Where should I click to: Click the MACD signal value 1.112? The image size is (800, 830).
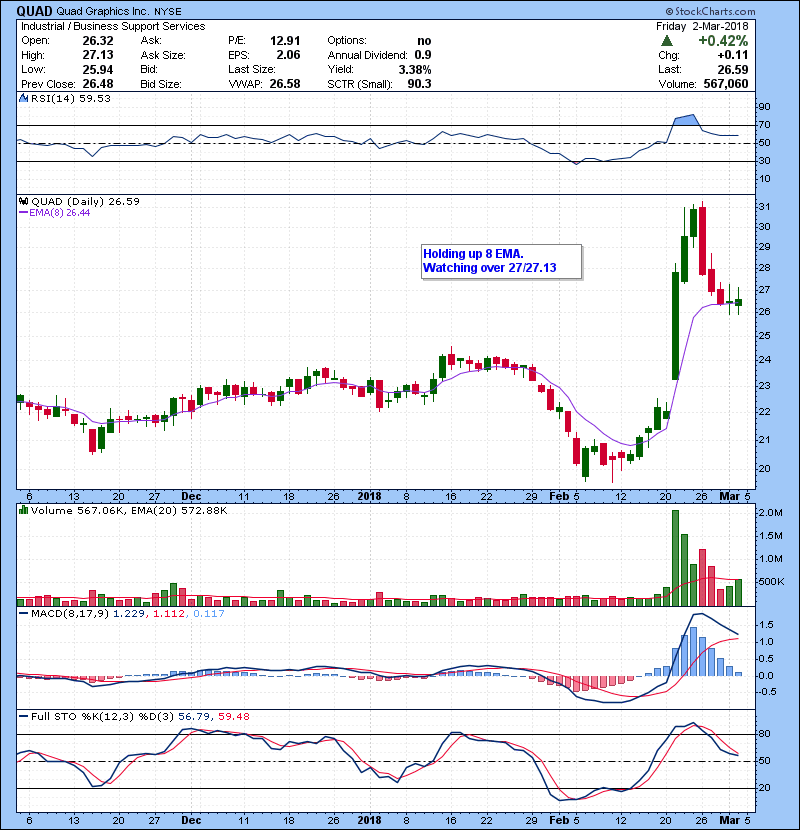[x=169, y=614]
